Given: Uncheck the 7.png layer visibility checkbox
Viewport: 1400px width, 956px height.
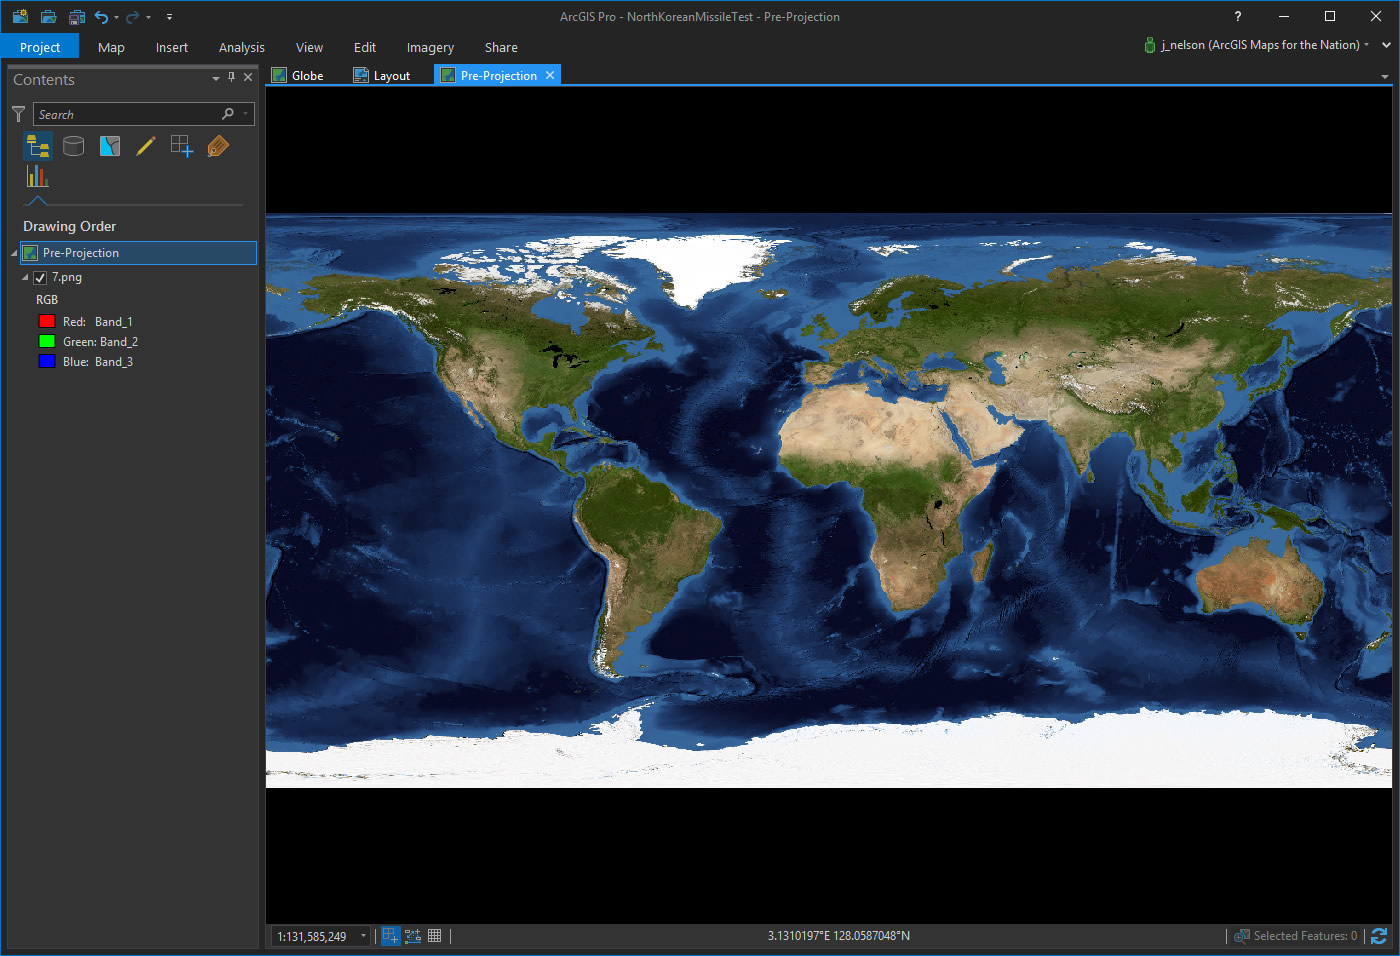Looking at the screenshot, I should 40,278.
